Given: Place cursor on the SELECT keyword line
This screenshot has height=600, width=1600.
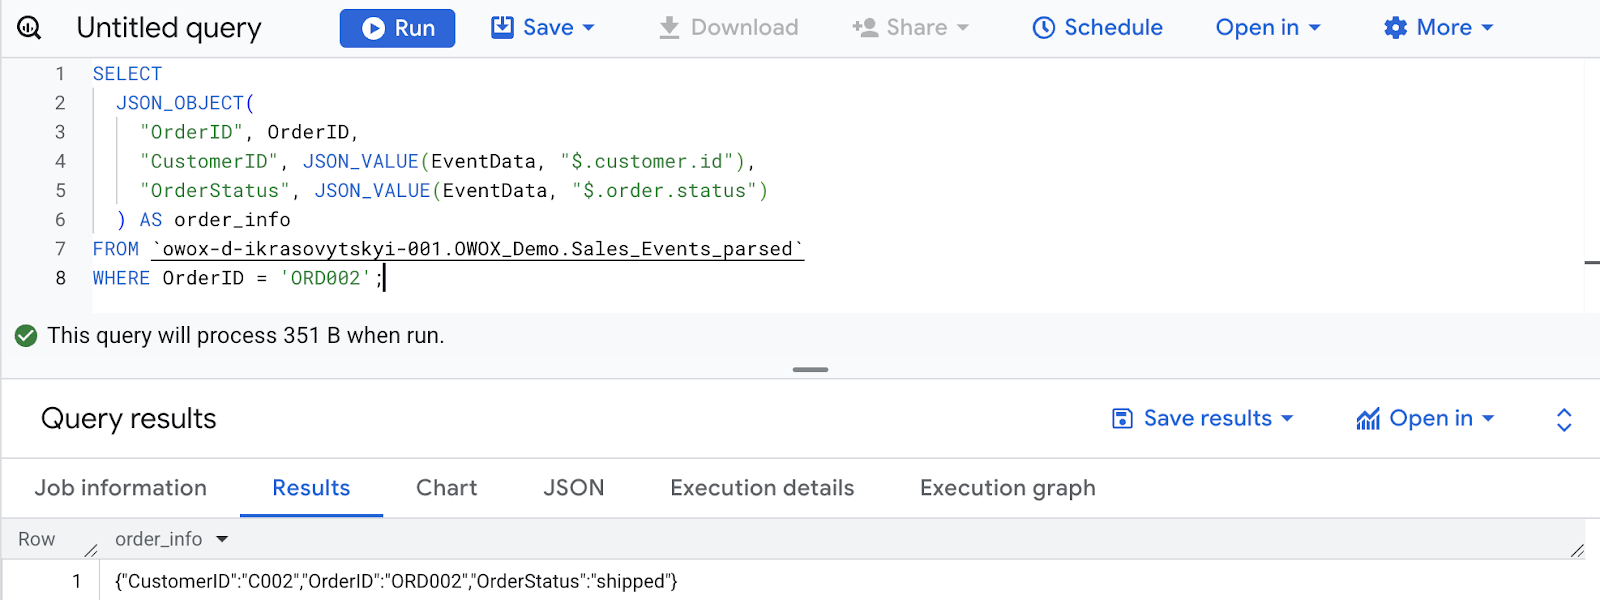Looking at the screenshot, I should (x=127, y=74).
